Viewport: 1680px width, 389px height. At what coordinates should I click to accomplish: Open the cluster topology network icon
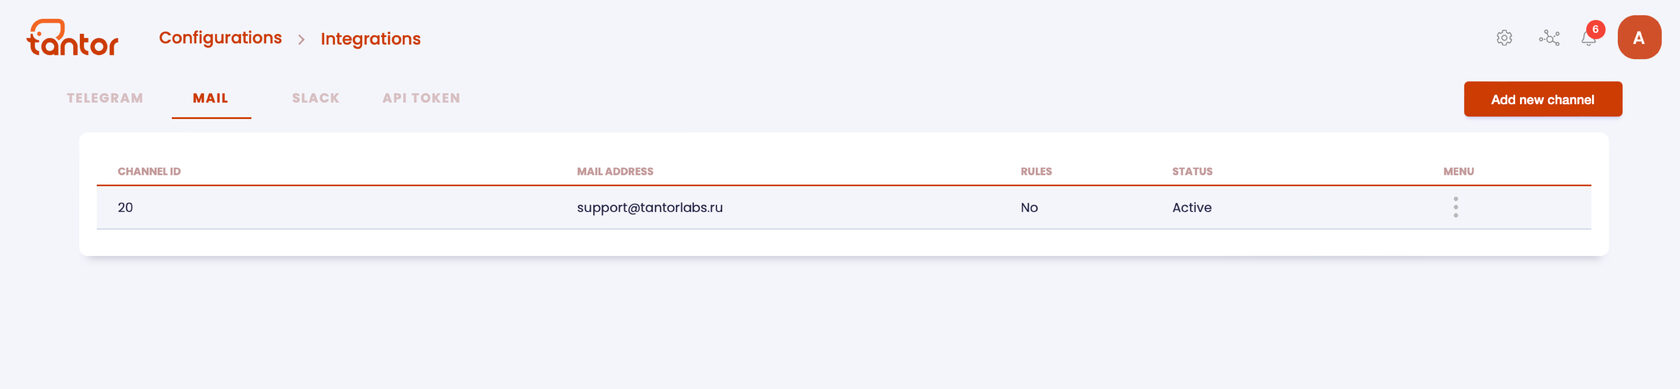click(x=1549, y=38)
